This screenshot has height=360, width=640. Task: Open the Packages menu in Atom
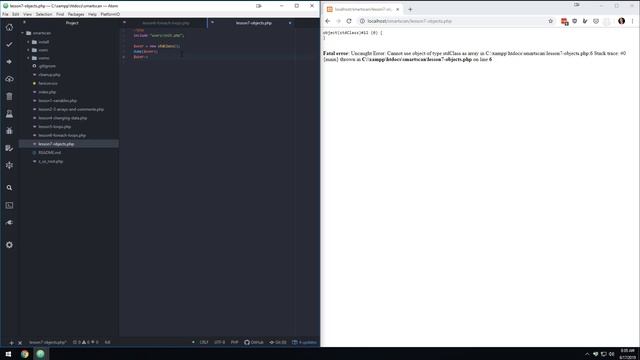click(x=76, y=14)
